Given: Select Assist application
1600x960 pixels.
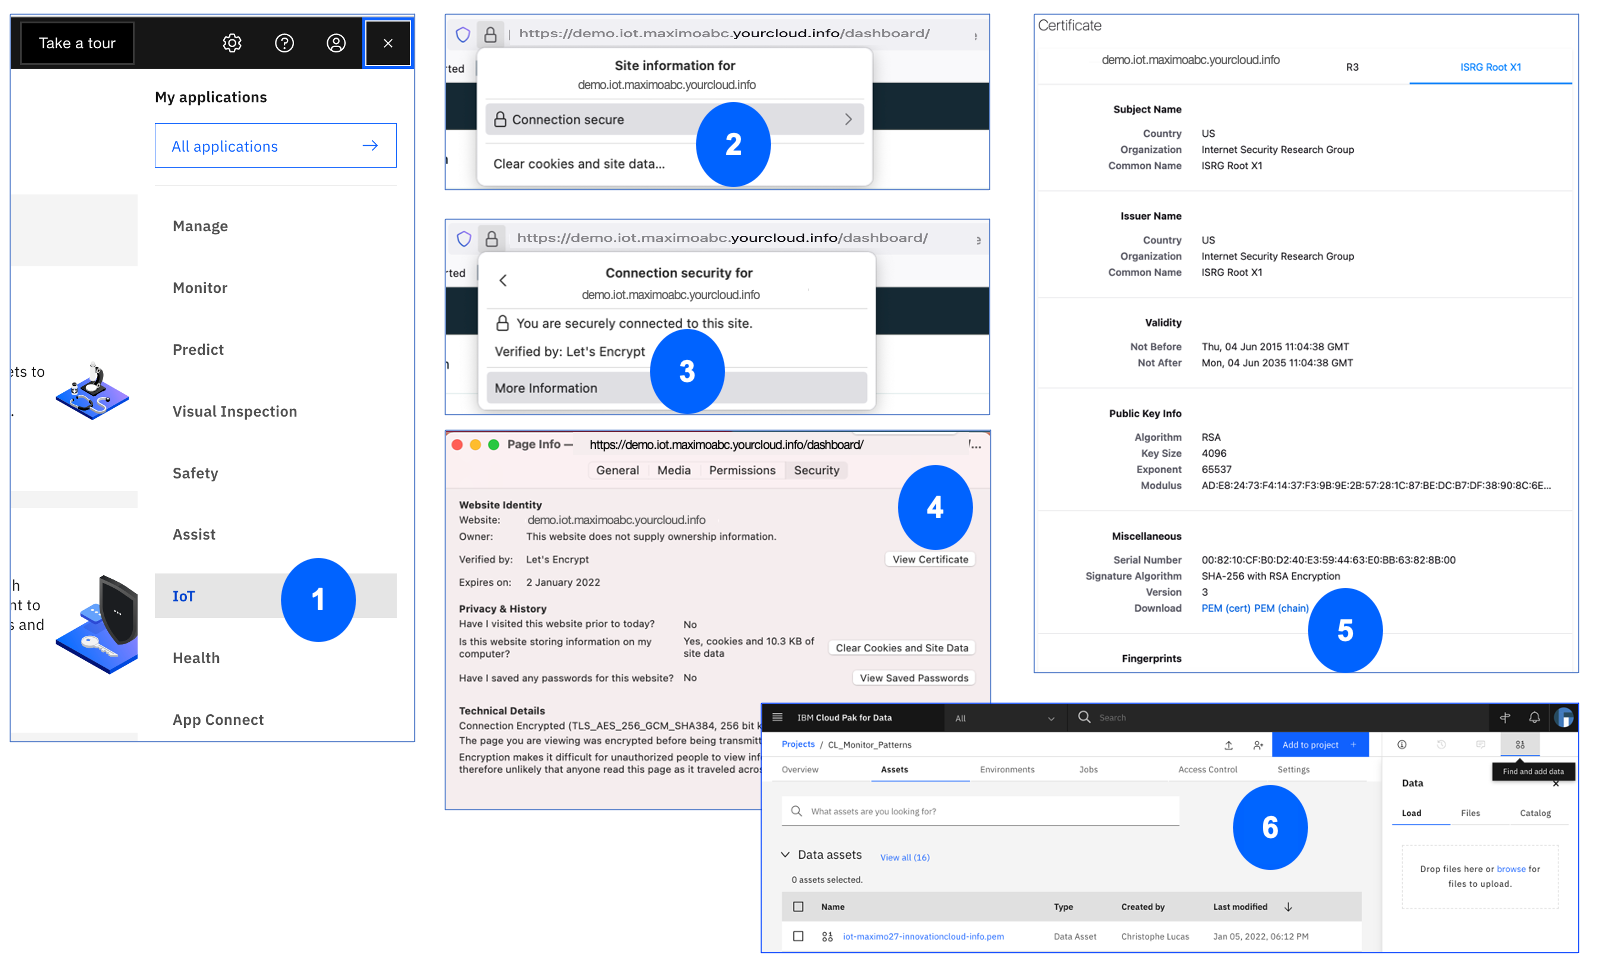Looking at the screenshot, I should (x=194, y=535).
